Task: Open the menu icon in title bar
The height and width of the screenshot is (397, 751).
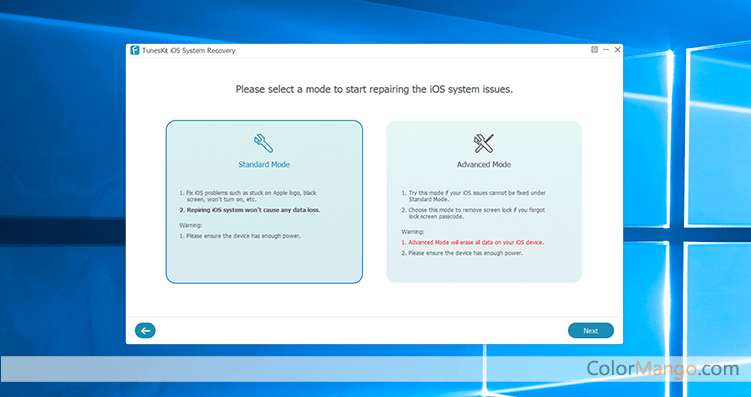Action: (594, 50)
